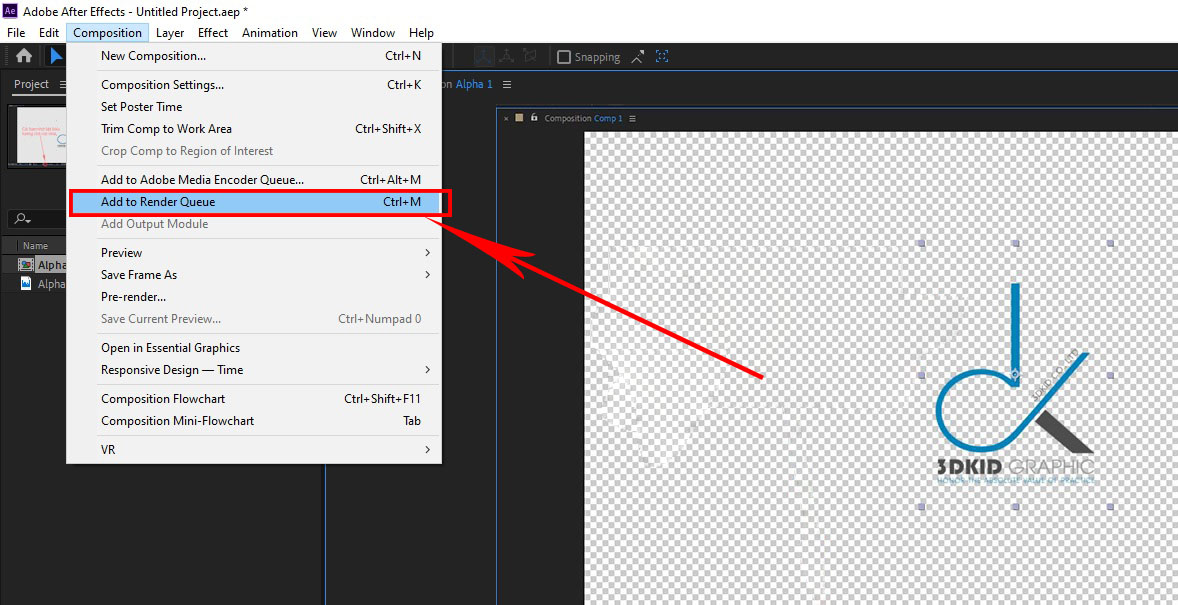
Task: Toggle Always Preview This View square icon
Action: (x=518, y=118)
